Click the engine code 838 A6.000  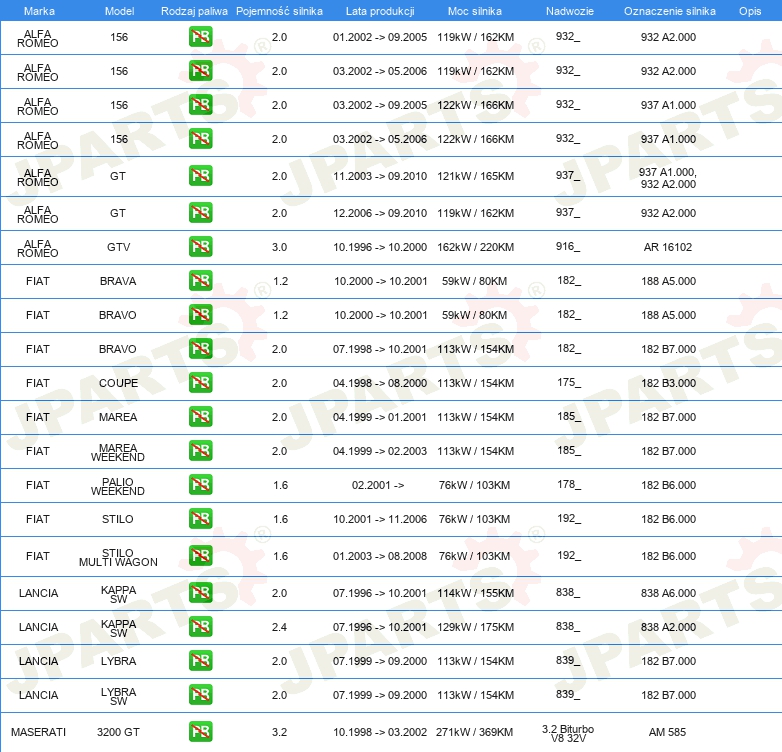pyautogui.click(x=668, y=593)
